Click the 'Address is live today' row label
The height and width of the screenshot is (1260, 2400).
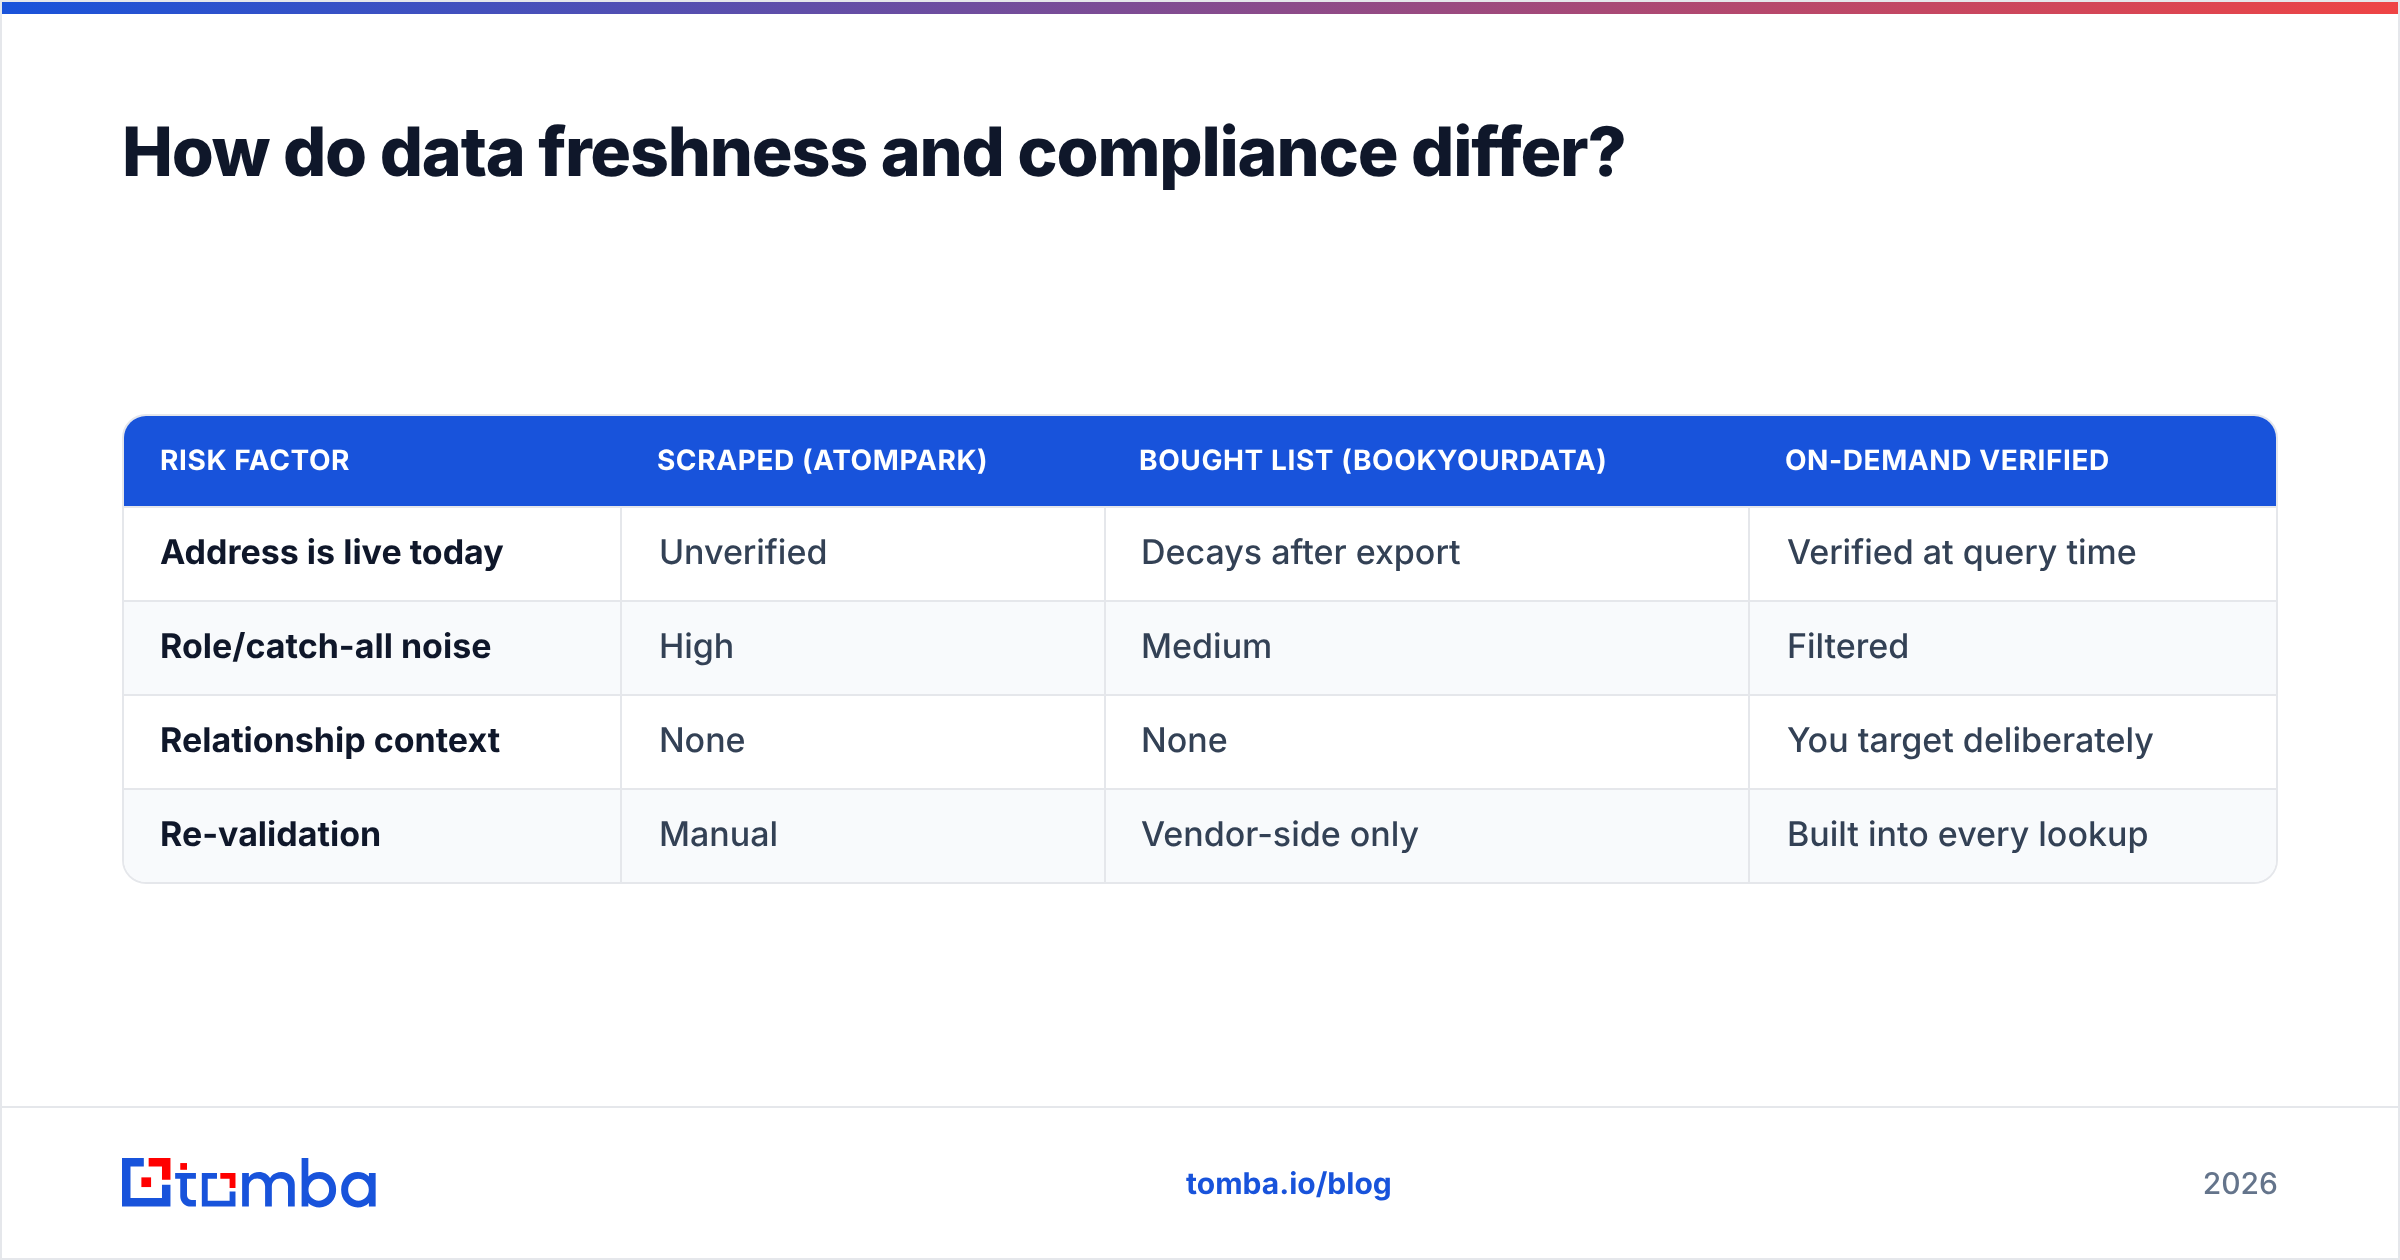tap(332, 552)
